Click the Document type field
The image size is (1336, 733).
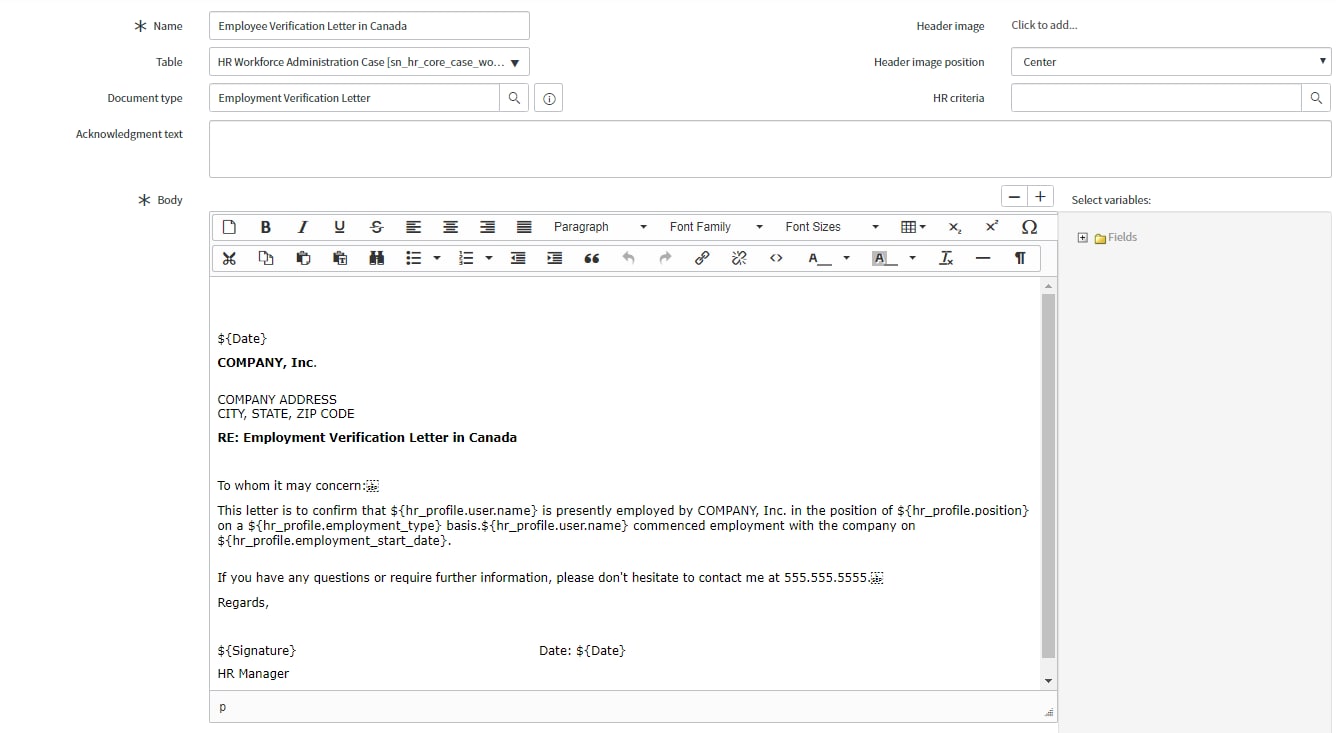(354, 98)
